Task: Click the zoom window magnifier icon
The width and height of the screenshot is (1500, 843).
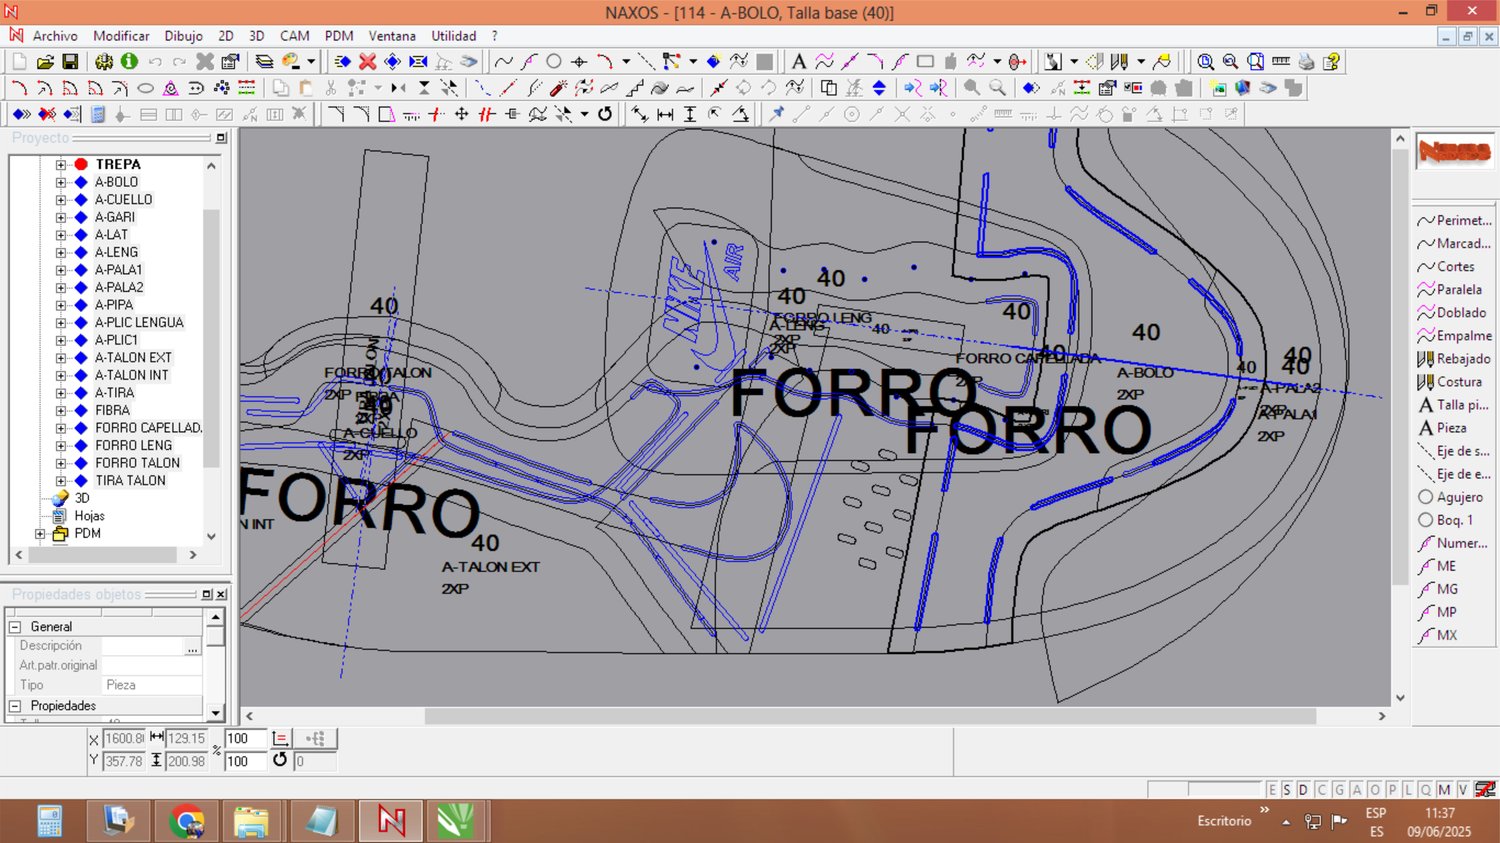Action: pos(1205,62)
